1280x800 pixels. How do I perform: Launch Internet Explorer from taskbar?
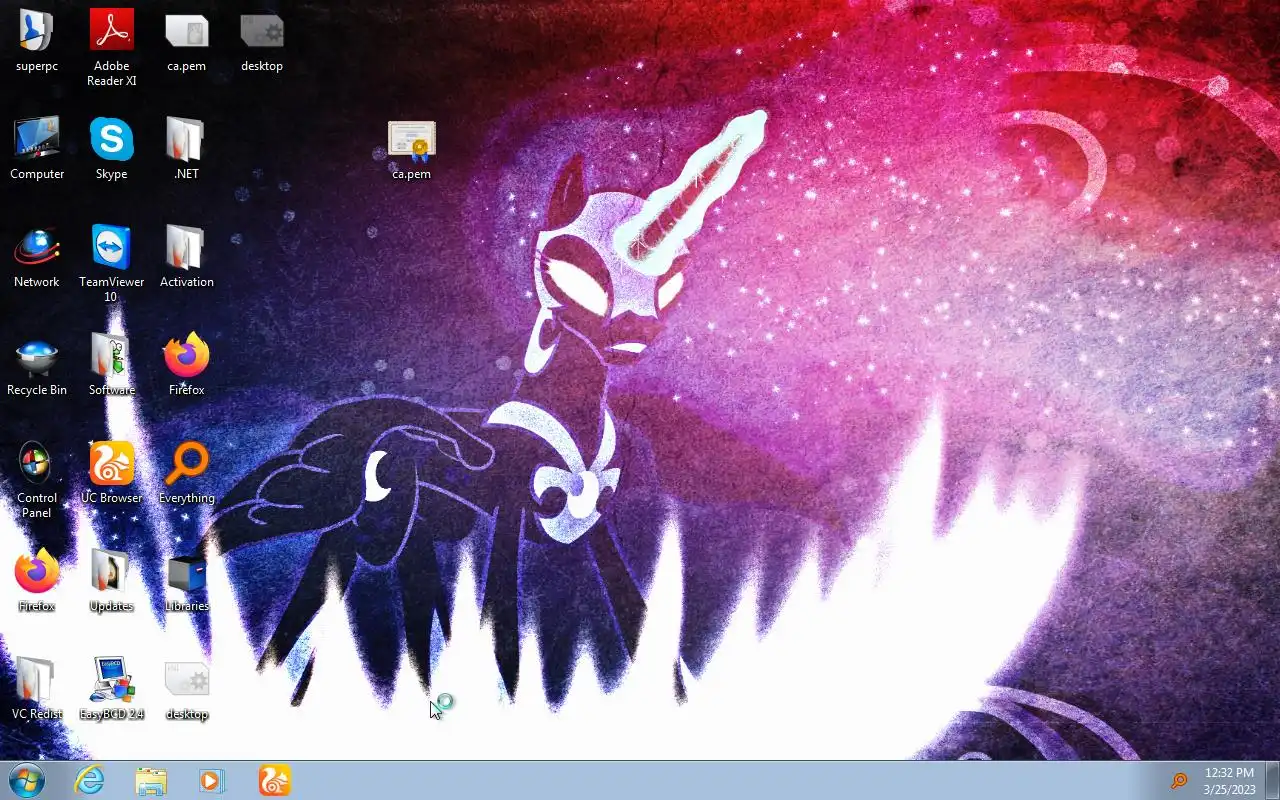point(89,780)
